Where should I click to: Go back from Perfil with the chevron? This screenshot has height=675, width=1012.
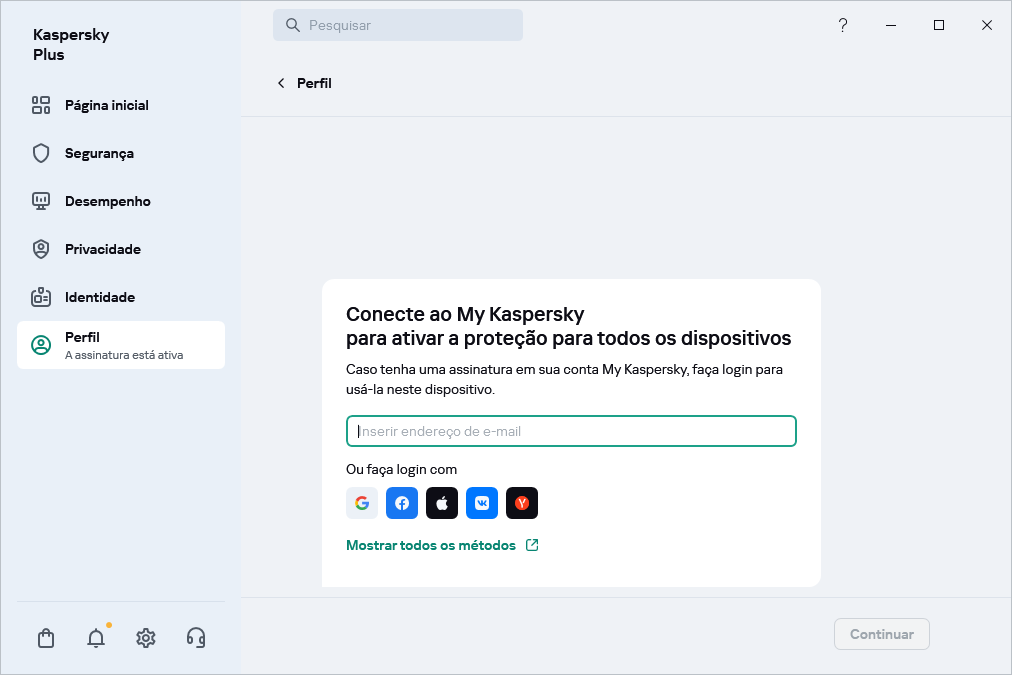(x=281, y=83)
